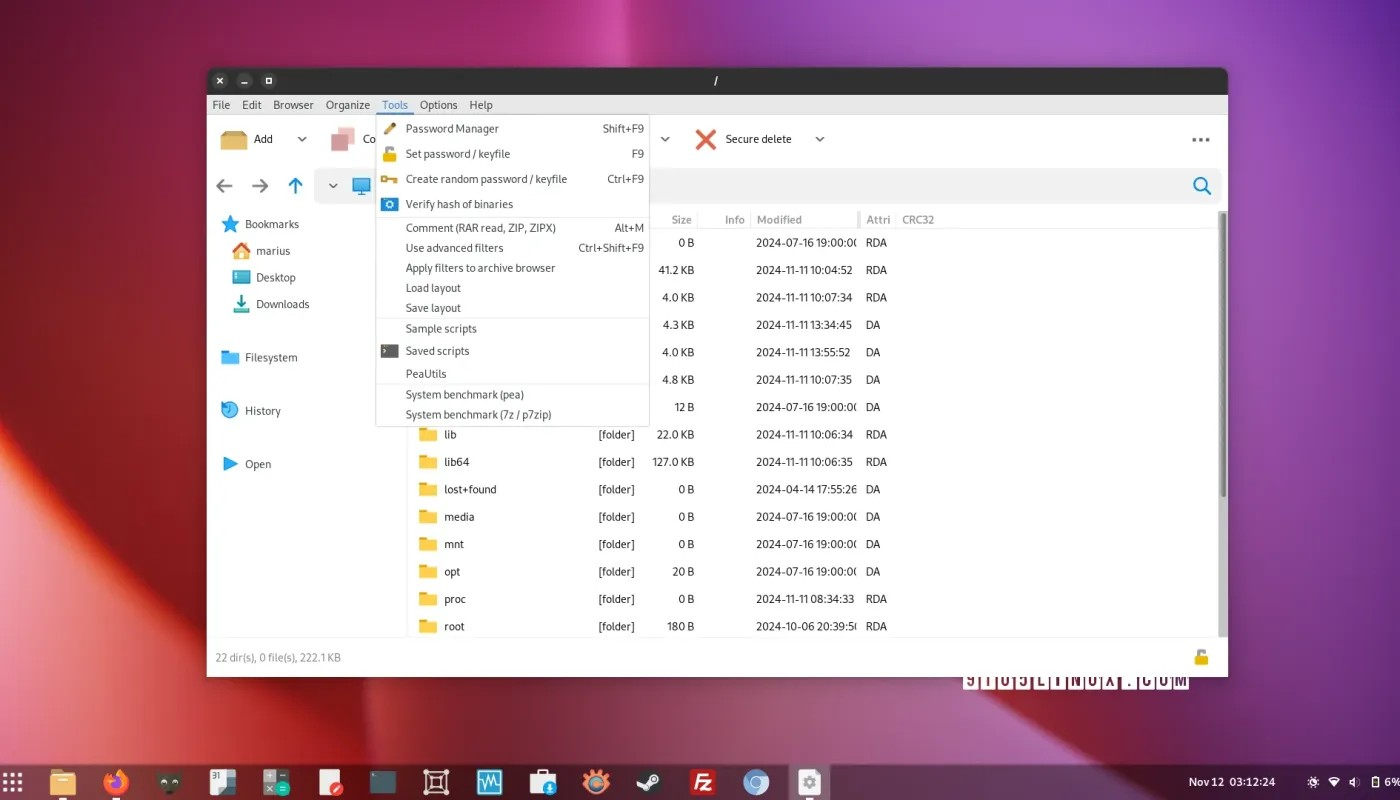1400x800 pixels.
Task: Open FileZilla from the taskbar
Action: [x=702, y=781]
